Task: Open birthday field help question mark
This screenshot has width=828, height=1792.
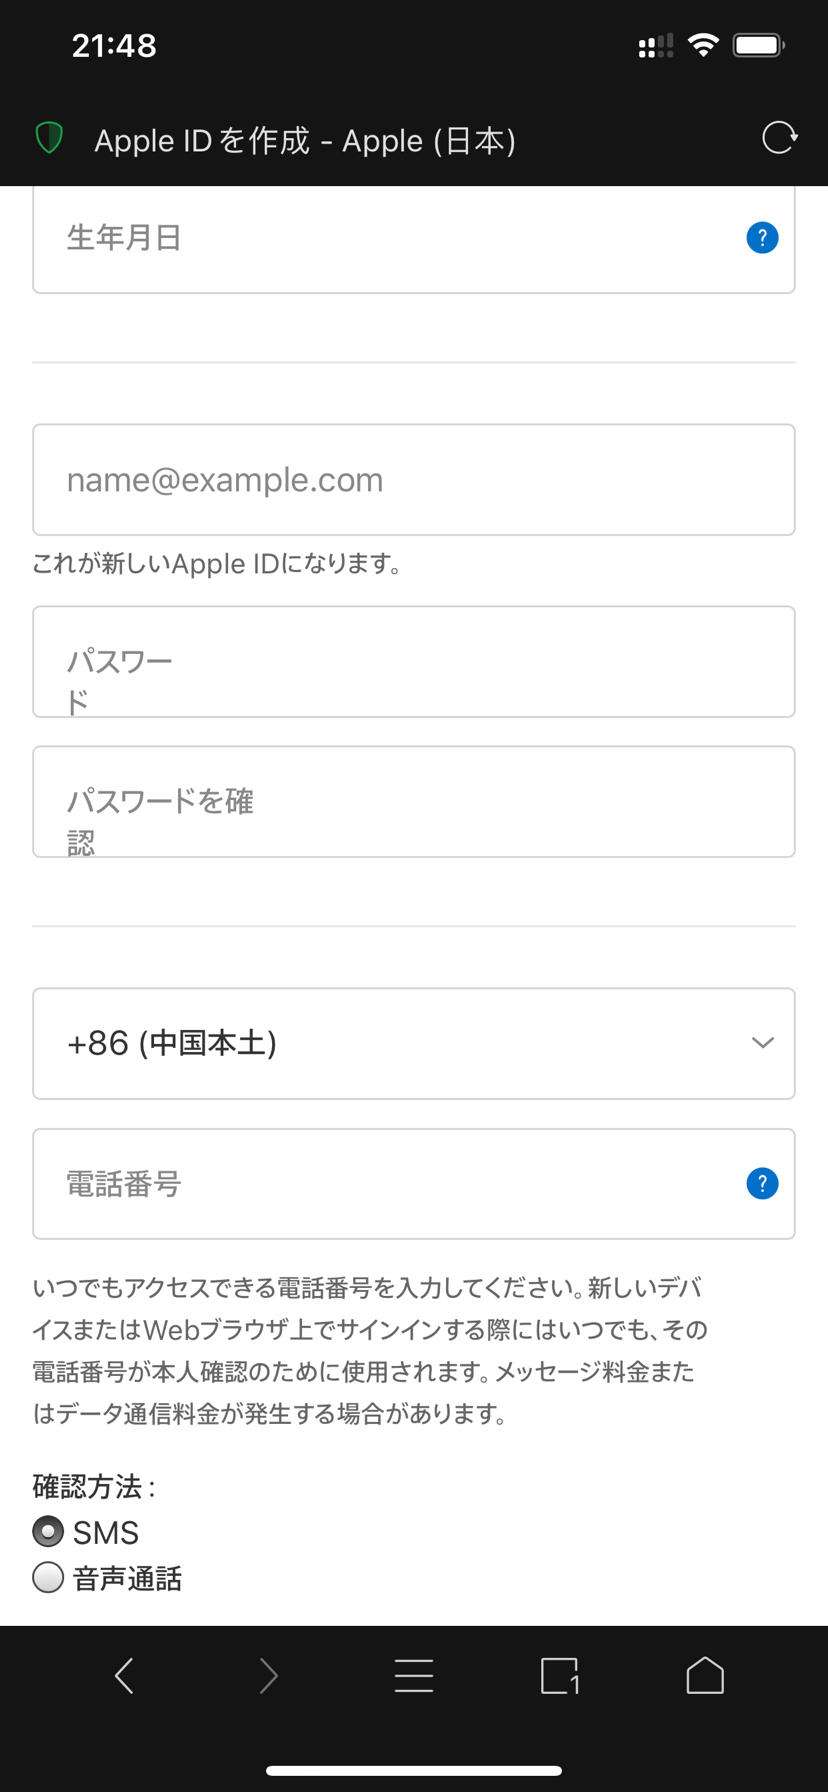Action: coord(762,238)
